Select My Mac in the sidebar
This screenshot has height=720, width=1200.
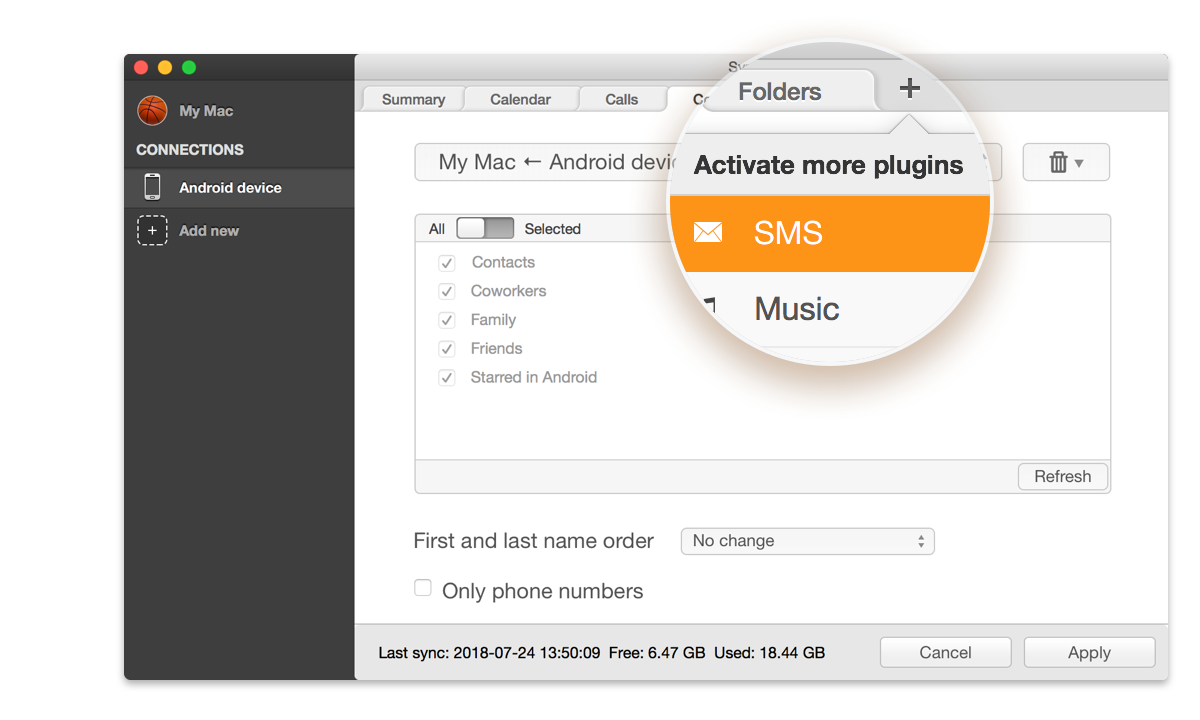(x=239, y=110)
